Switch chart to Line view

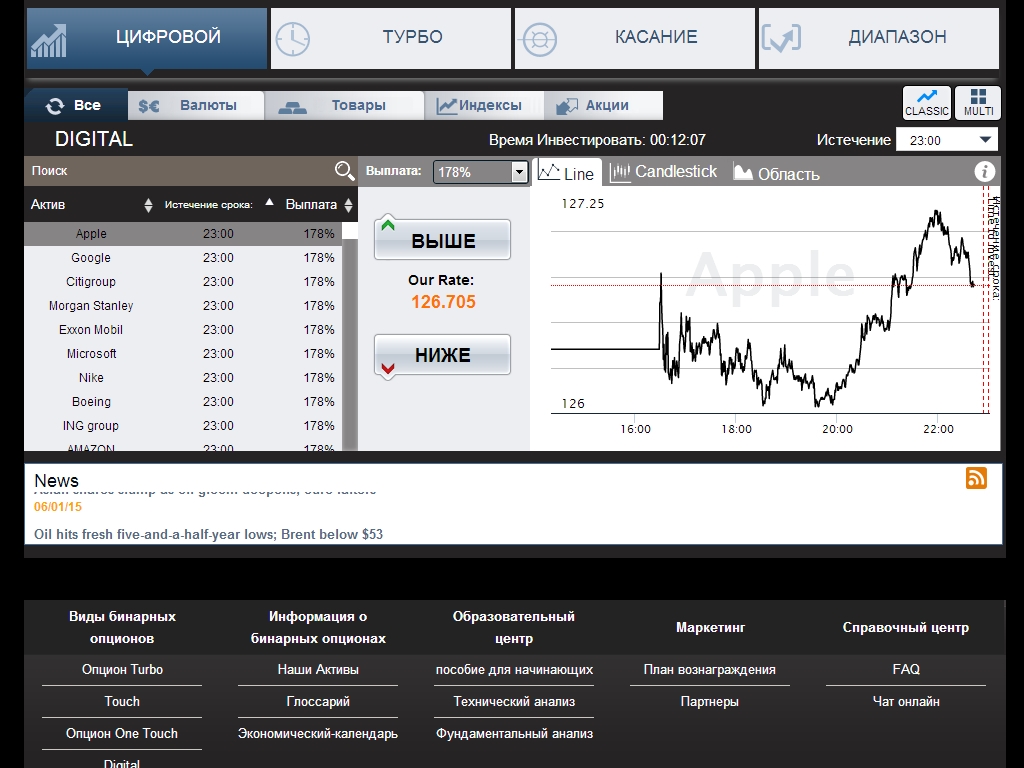coord(566,173)
